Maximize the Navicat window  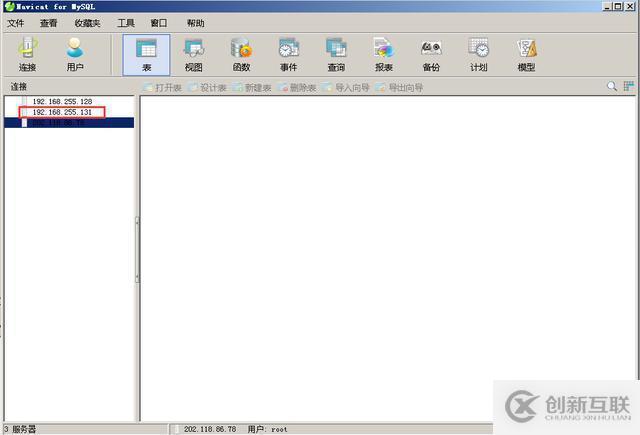click(x=618, y=6)
